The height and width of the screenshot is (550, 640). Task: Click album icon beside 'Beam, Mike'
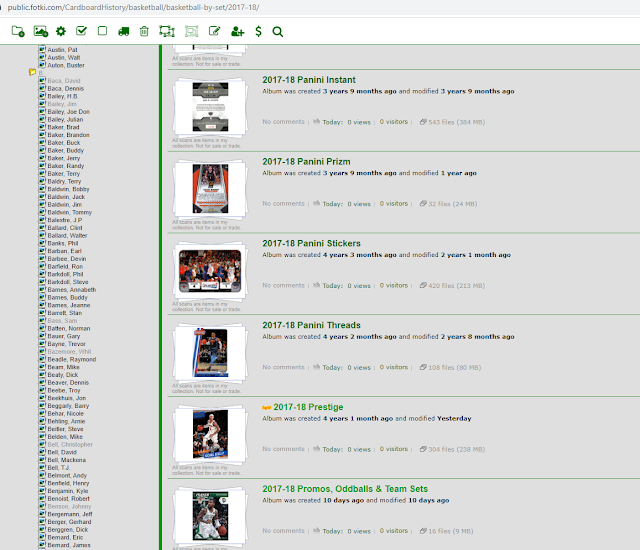(42, 367)
